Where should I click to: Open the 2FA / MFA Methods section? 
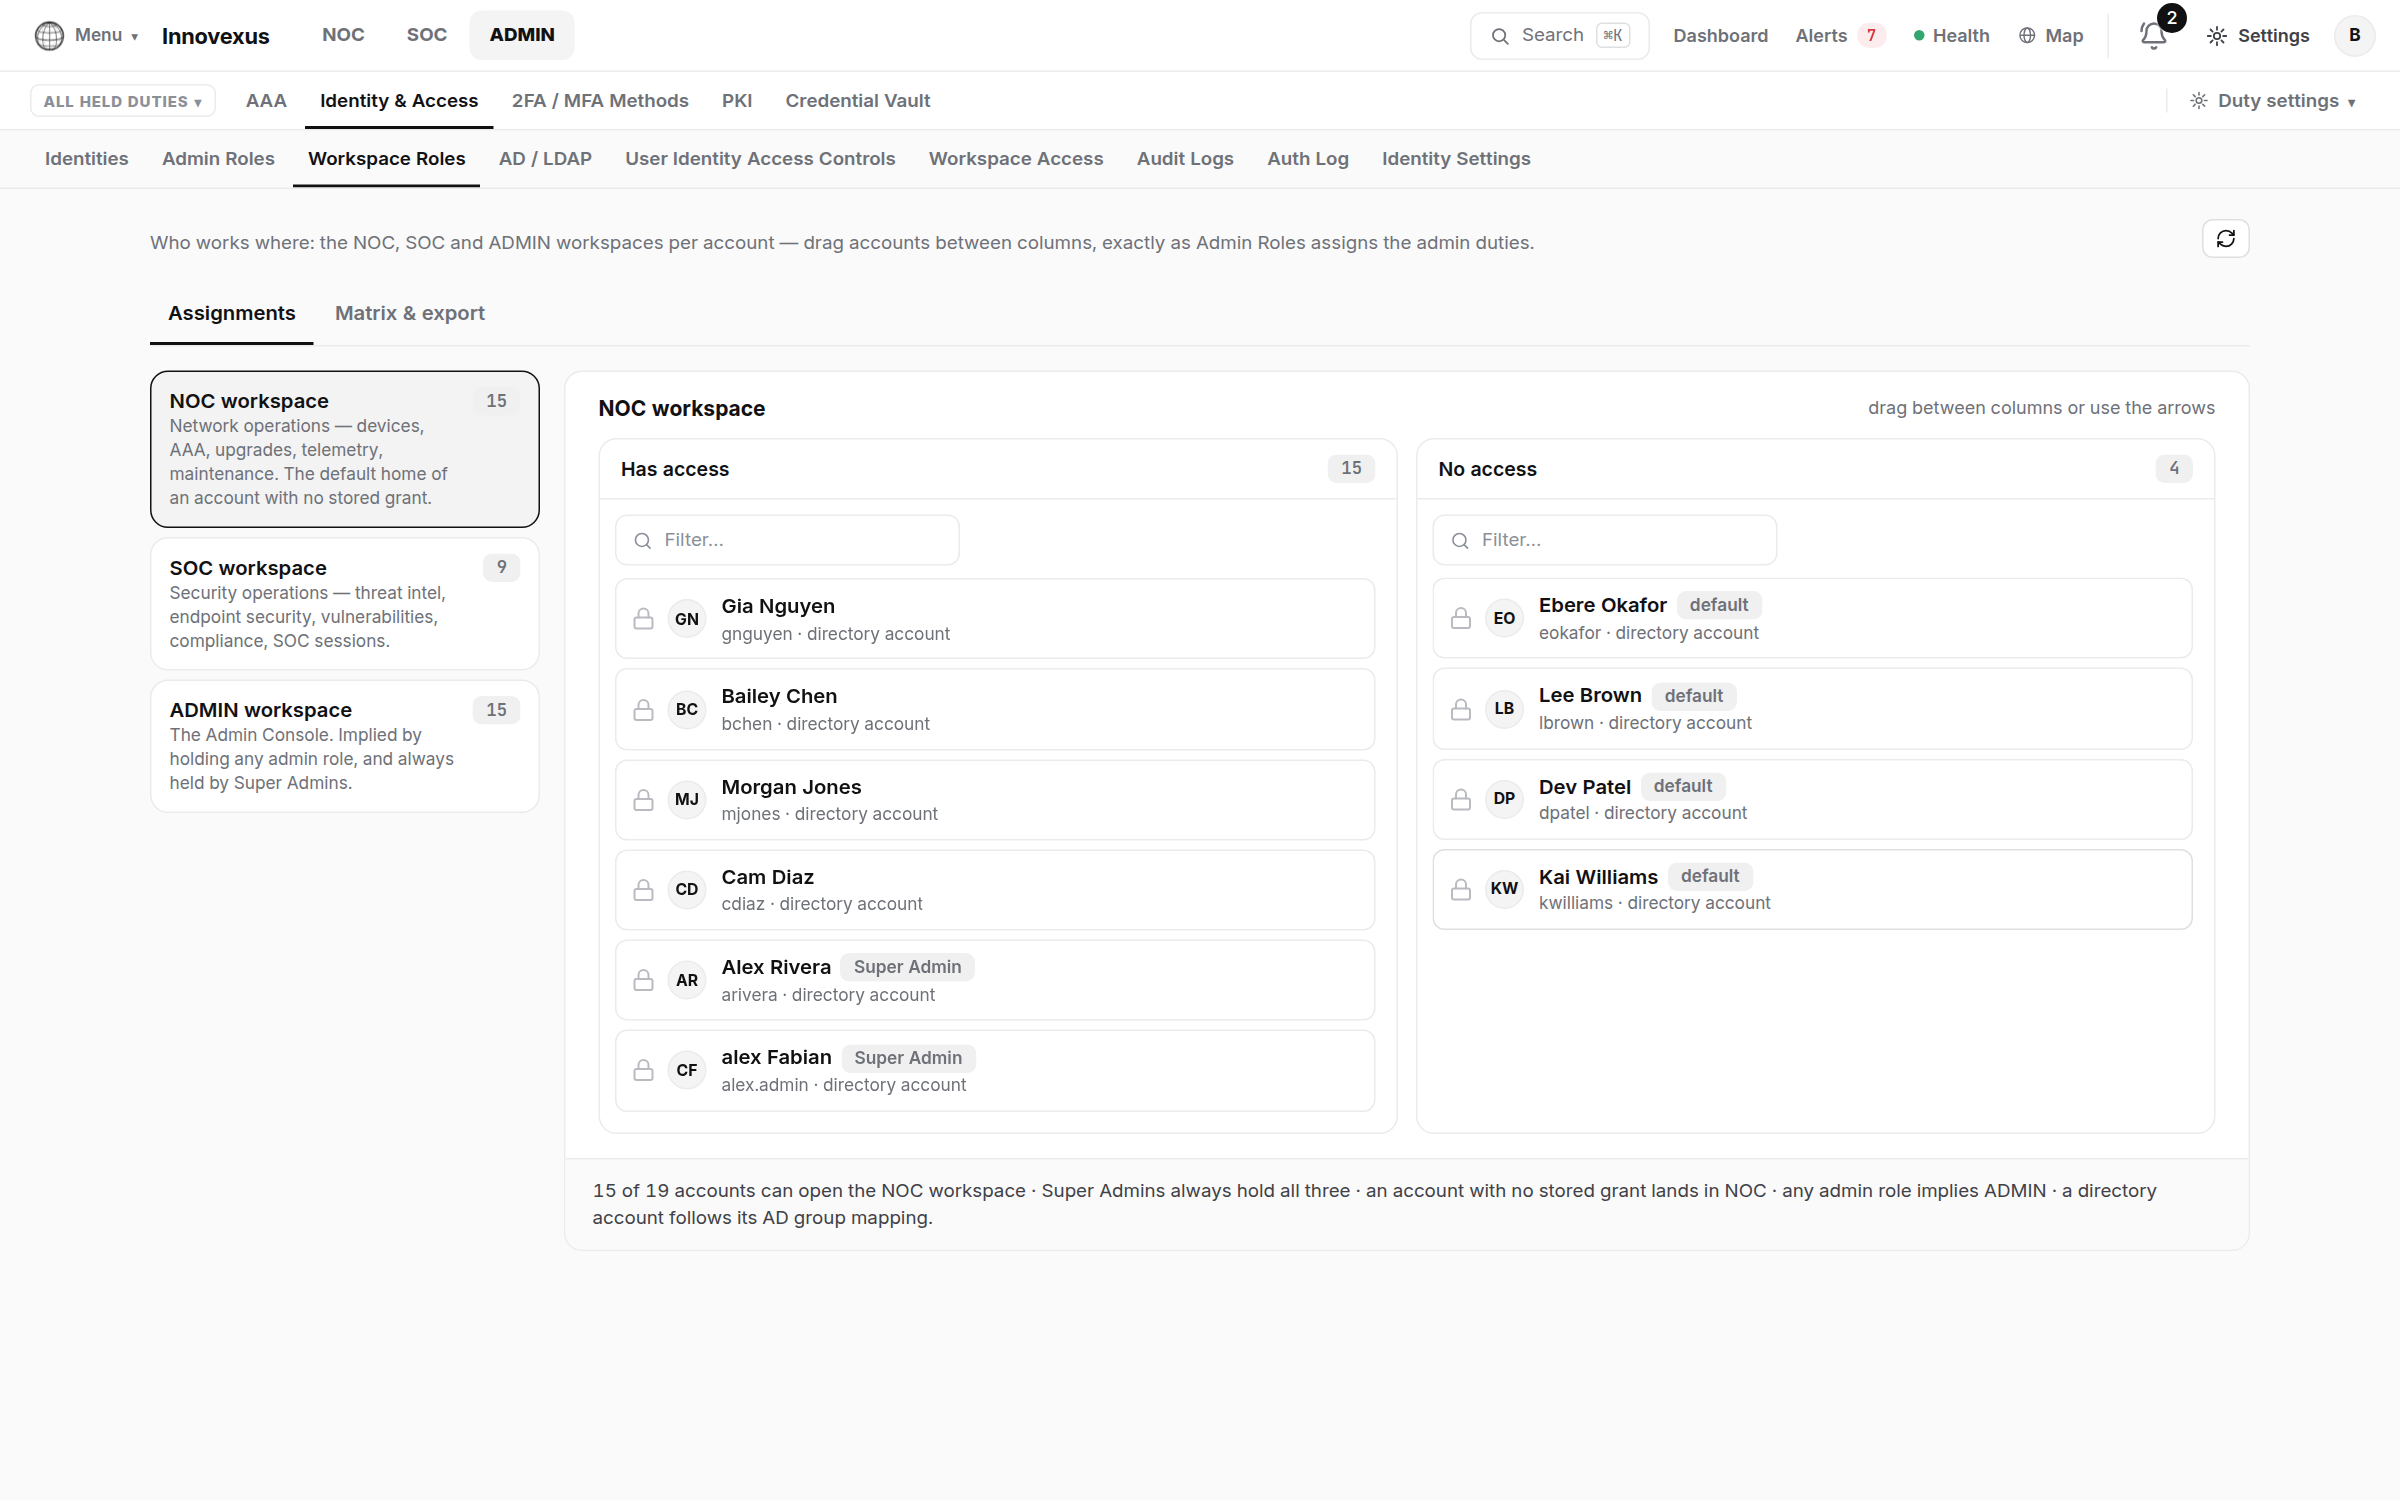(600, 101)
